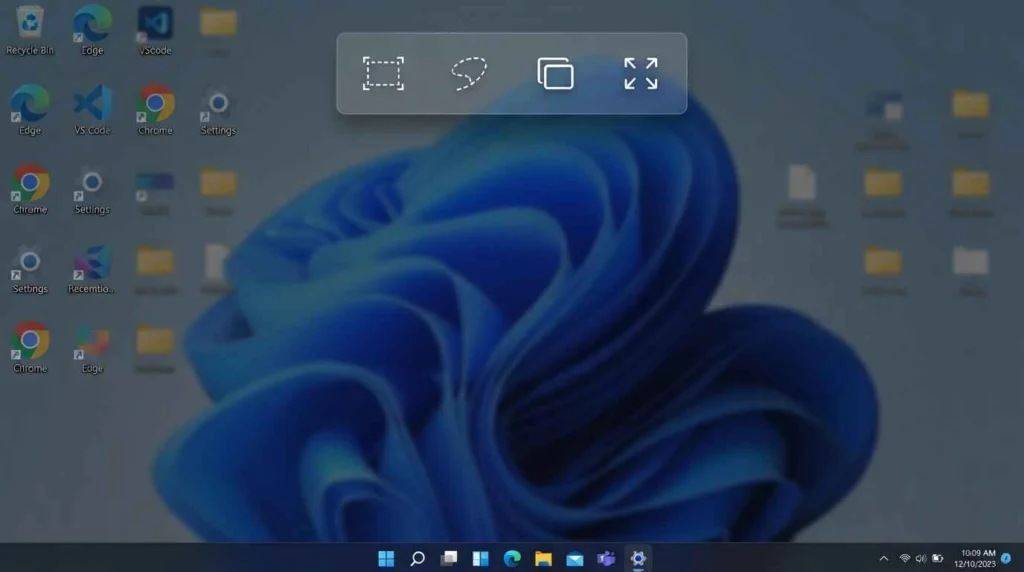Open volume control in system tray
This screenshot has width=1024, height=572.
(921, 558)
